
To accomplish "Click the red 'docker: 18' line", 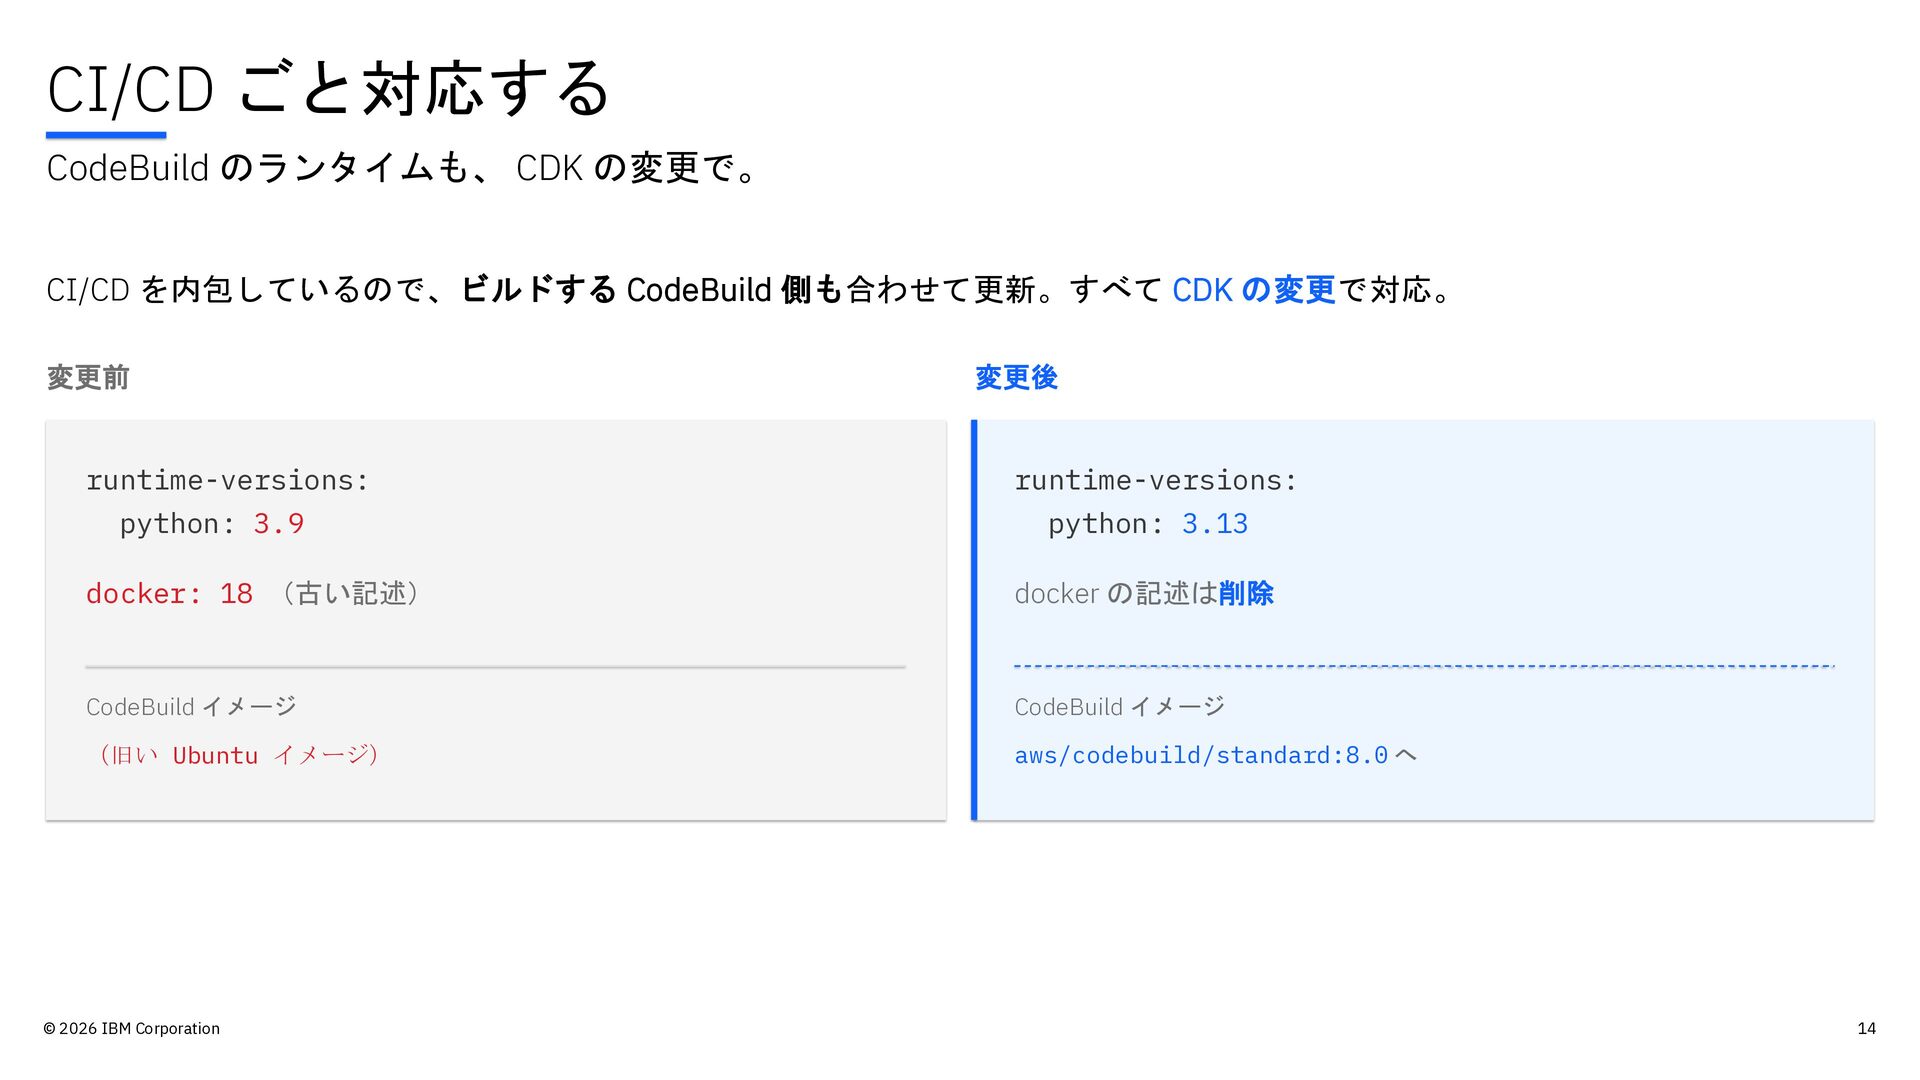I will click(169, 594).
